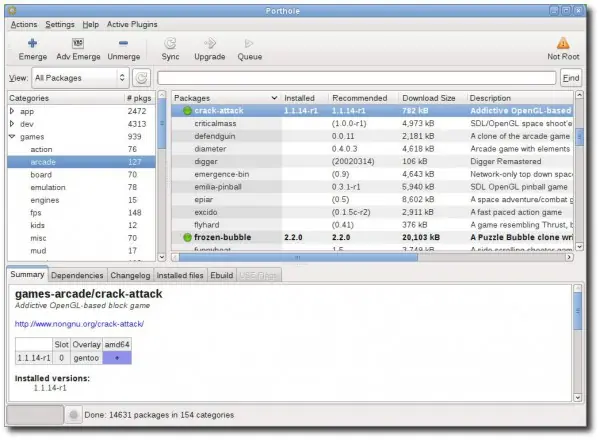Open the All Packages view dropdown

(78, 77)
